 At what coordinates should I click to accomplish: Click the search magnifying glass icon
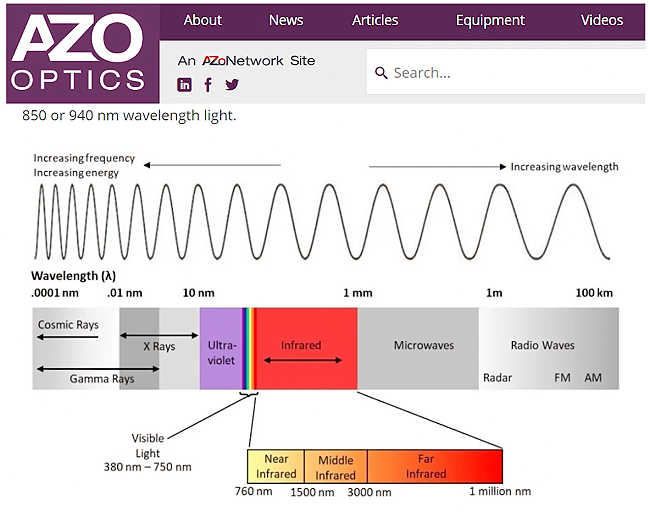coord(381,73)
